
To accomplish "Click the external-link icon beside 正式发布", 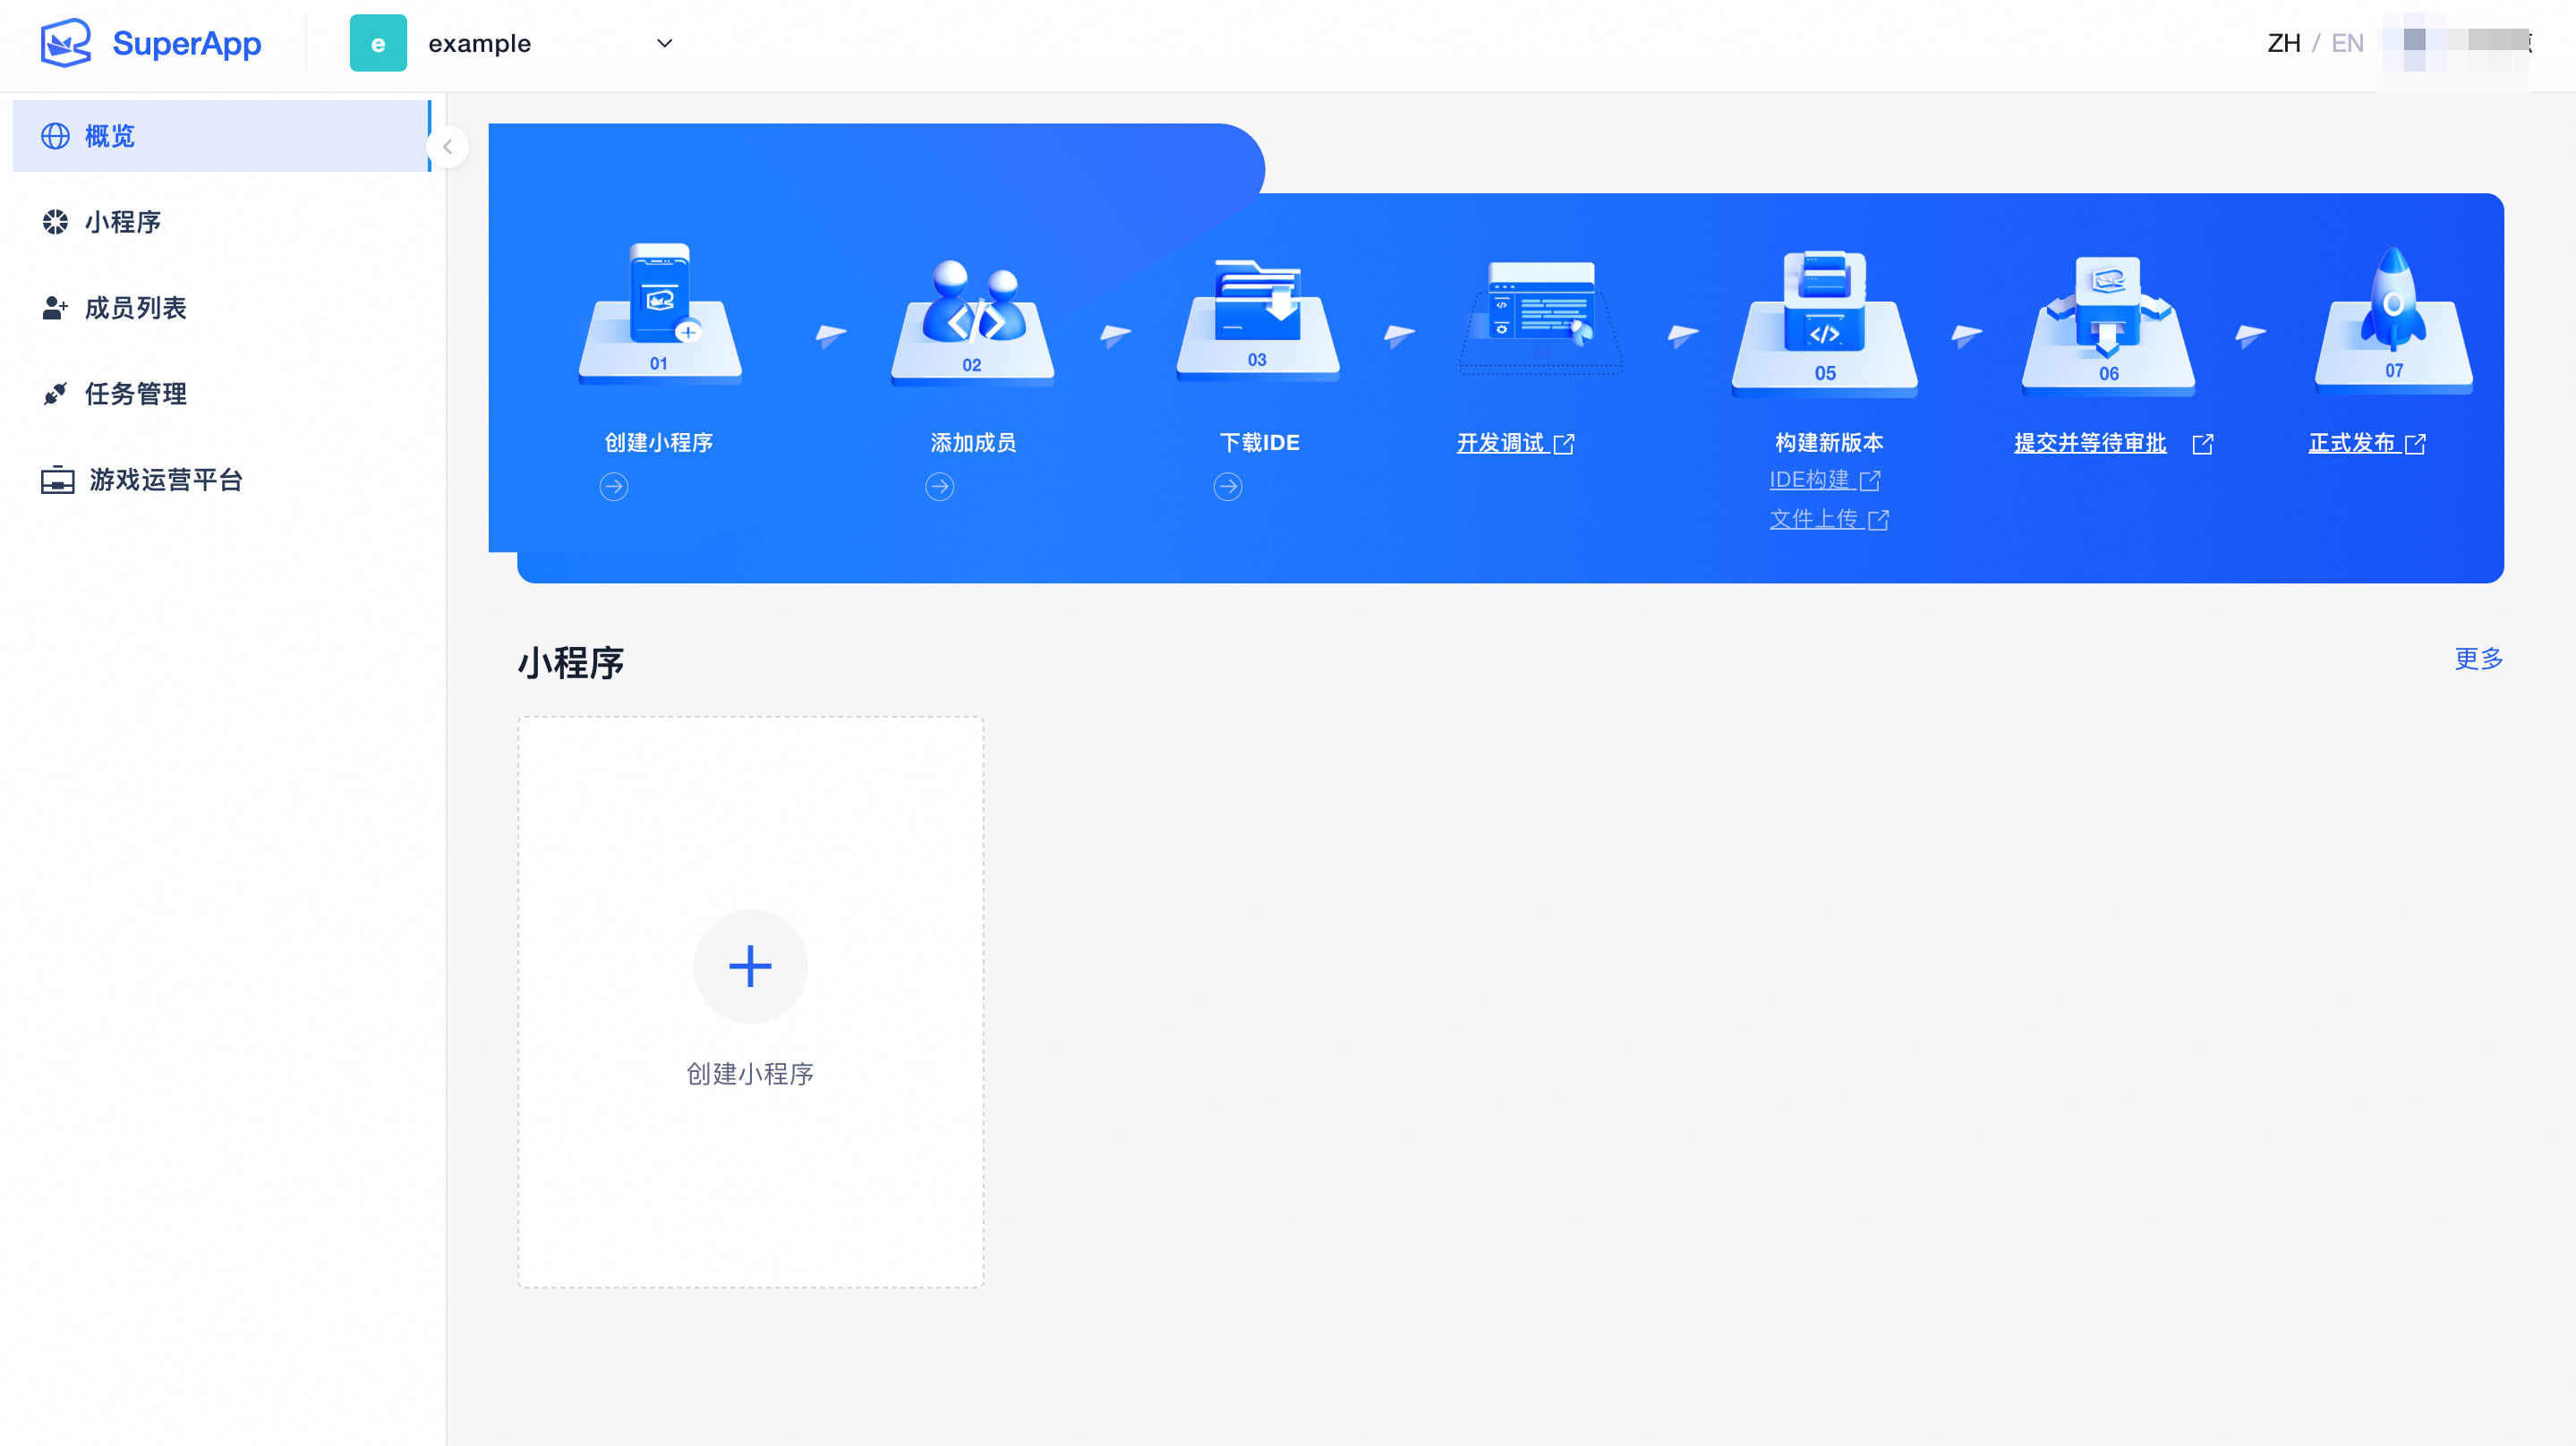I will click(2415, 444).
